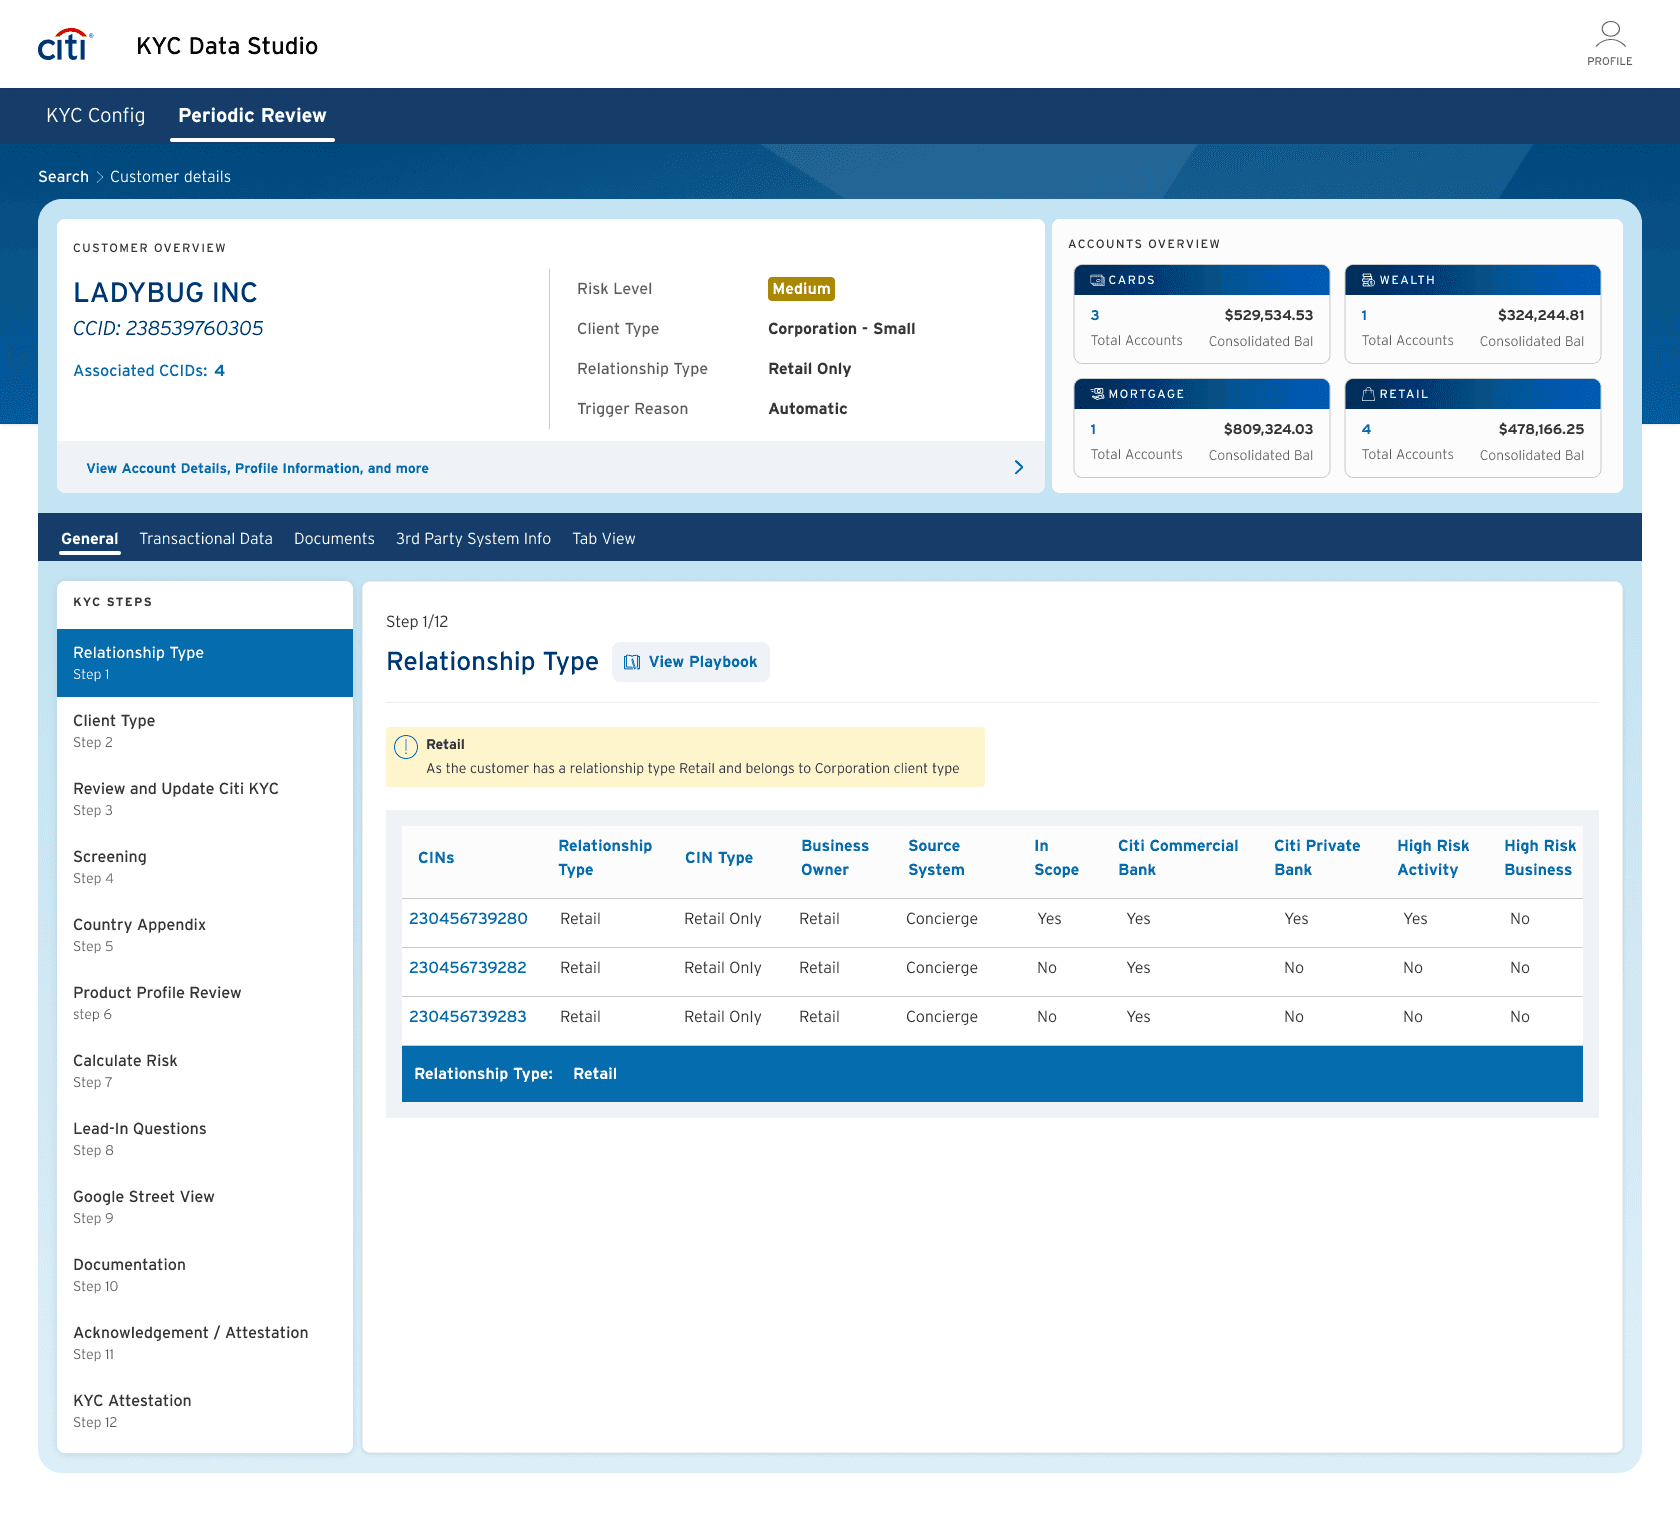Switch to Tab View
The width and height of the screenshot is (1680, 1529).
(604, 539)
